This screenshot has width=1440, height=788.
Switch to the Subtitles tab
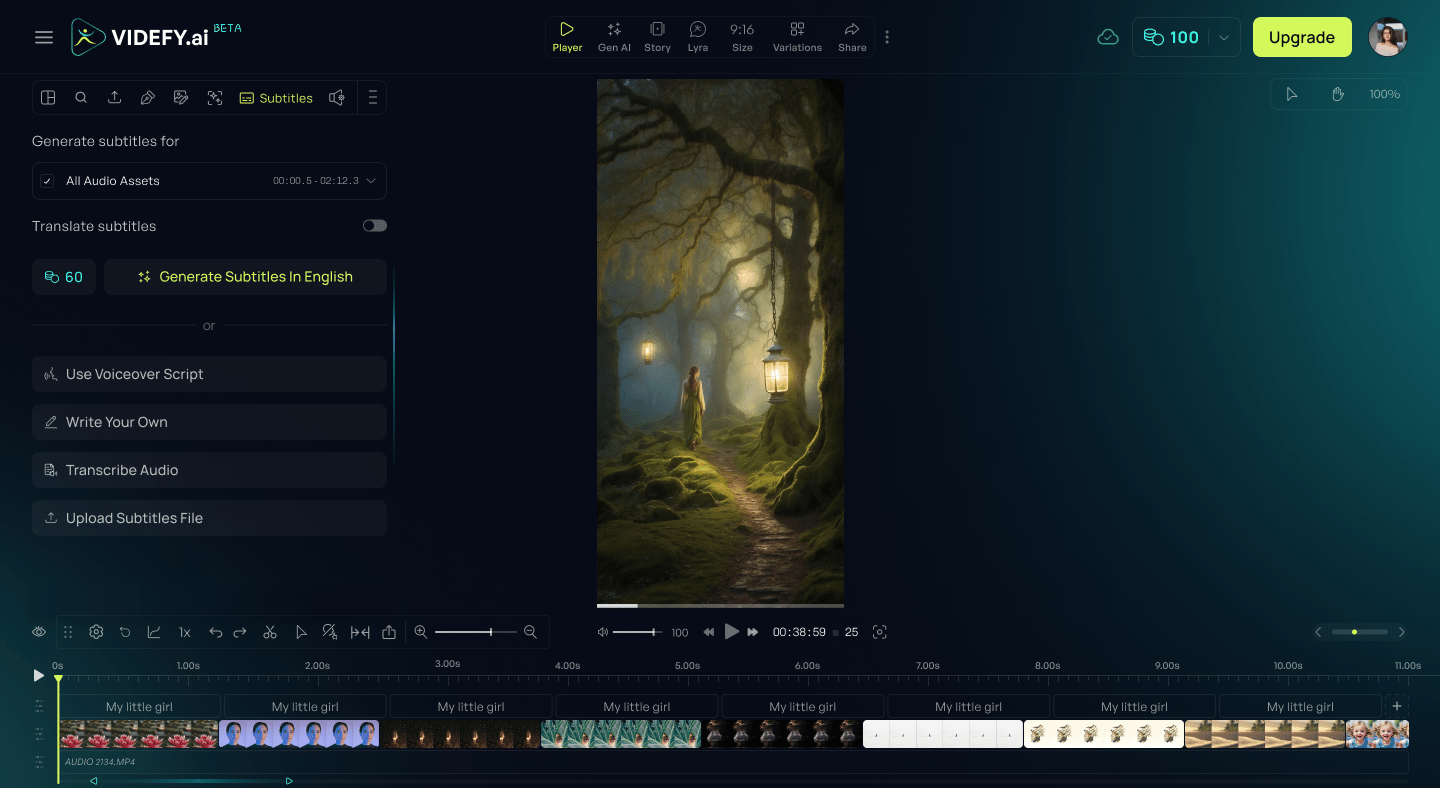(x=276, y=98)
